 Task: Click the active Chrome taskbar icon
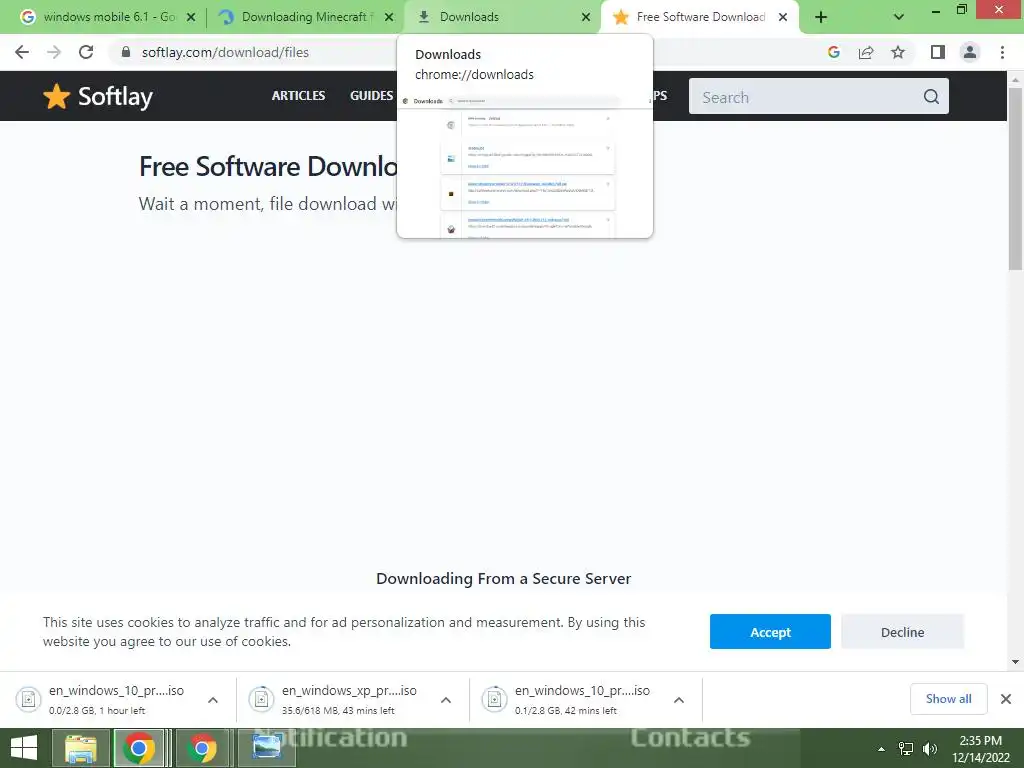coord(138,748)
